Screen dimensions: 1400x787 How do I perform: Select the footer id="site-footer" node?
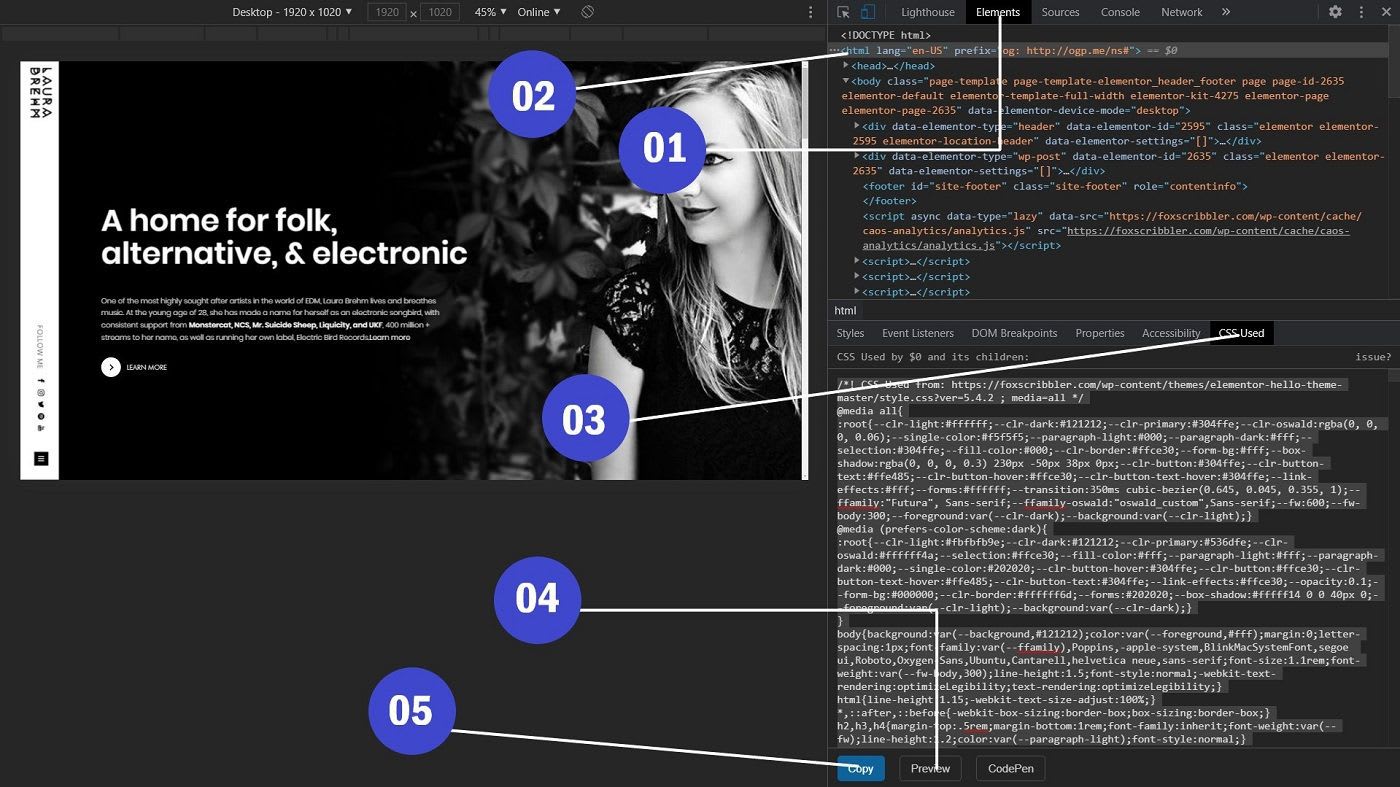point(1055,186)
